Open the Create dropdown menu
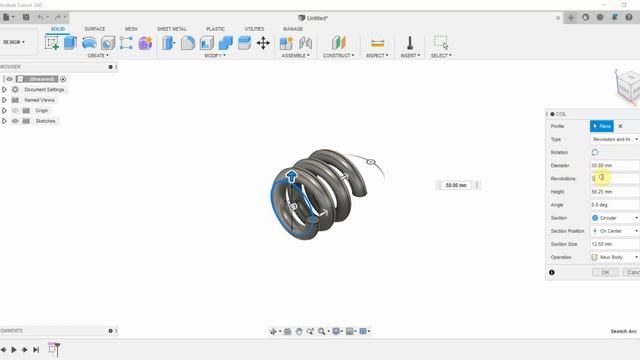 click(x=98, y=56)
